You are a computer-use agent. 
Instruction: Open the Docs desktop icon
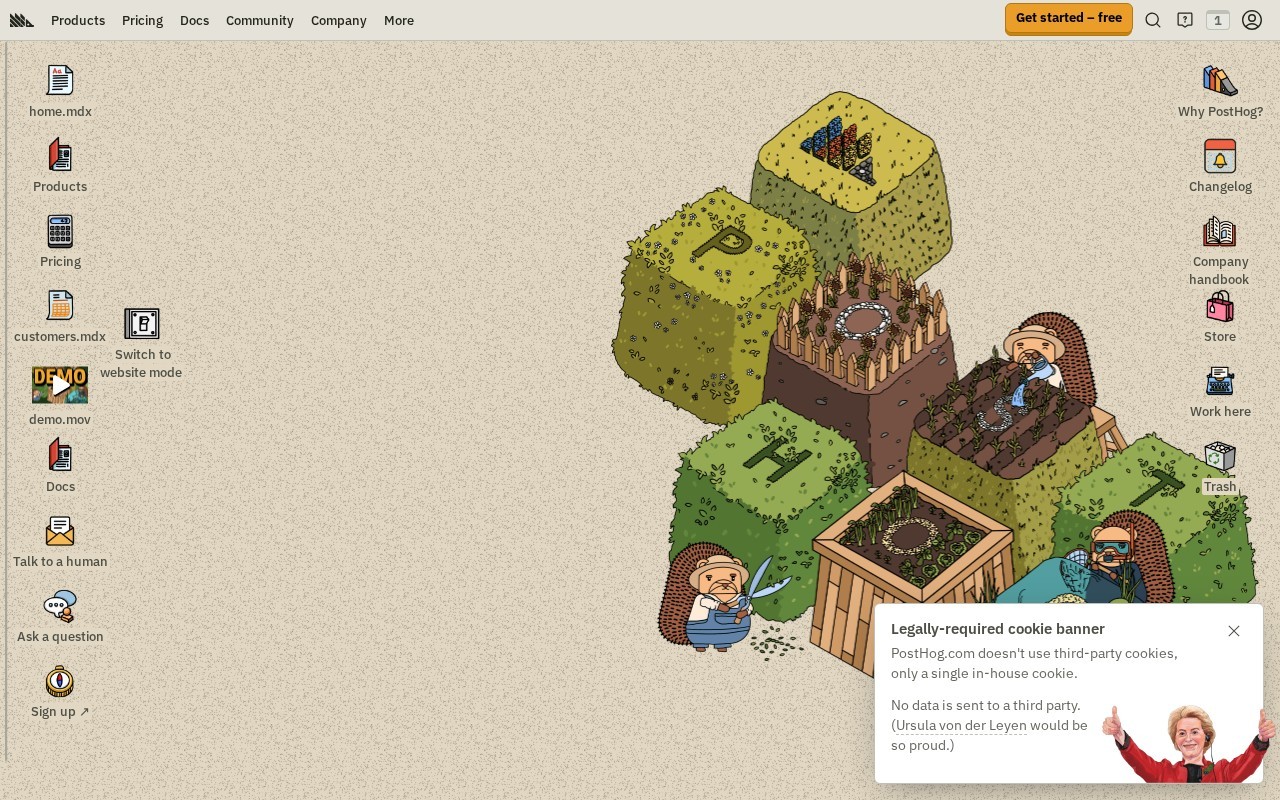point(60,455)
